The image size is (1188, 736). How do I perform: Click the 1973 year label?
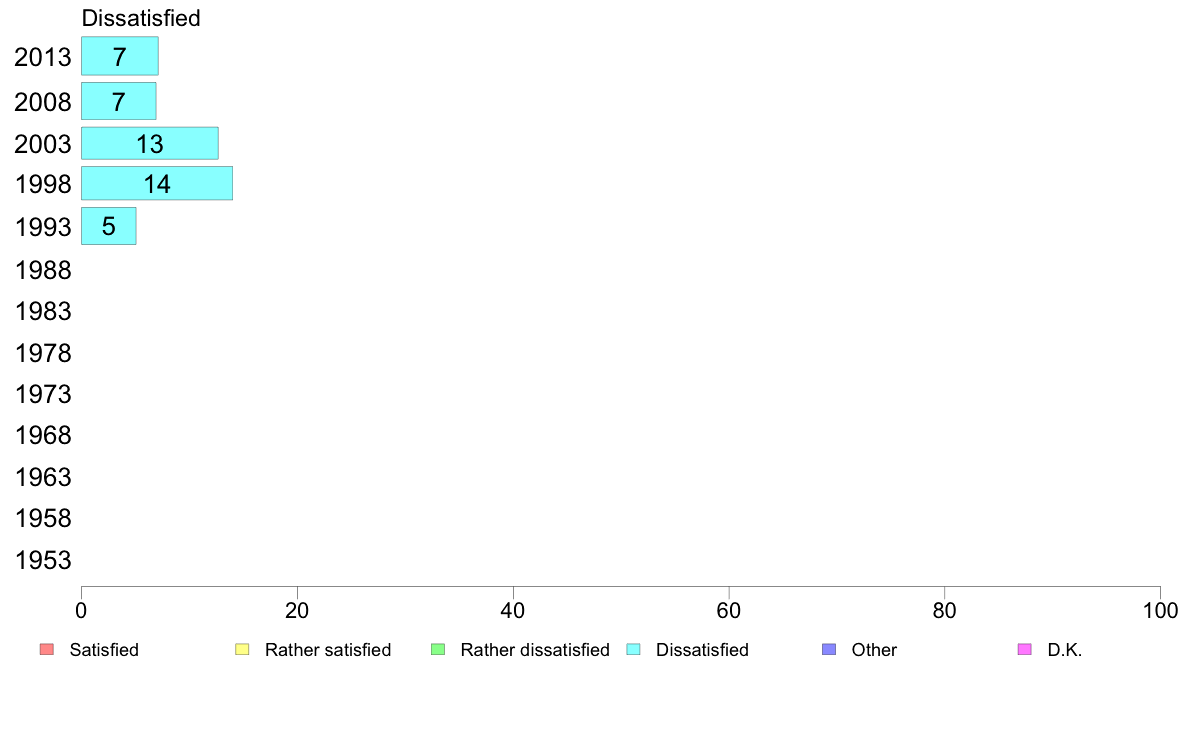coord(42,394)
